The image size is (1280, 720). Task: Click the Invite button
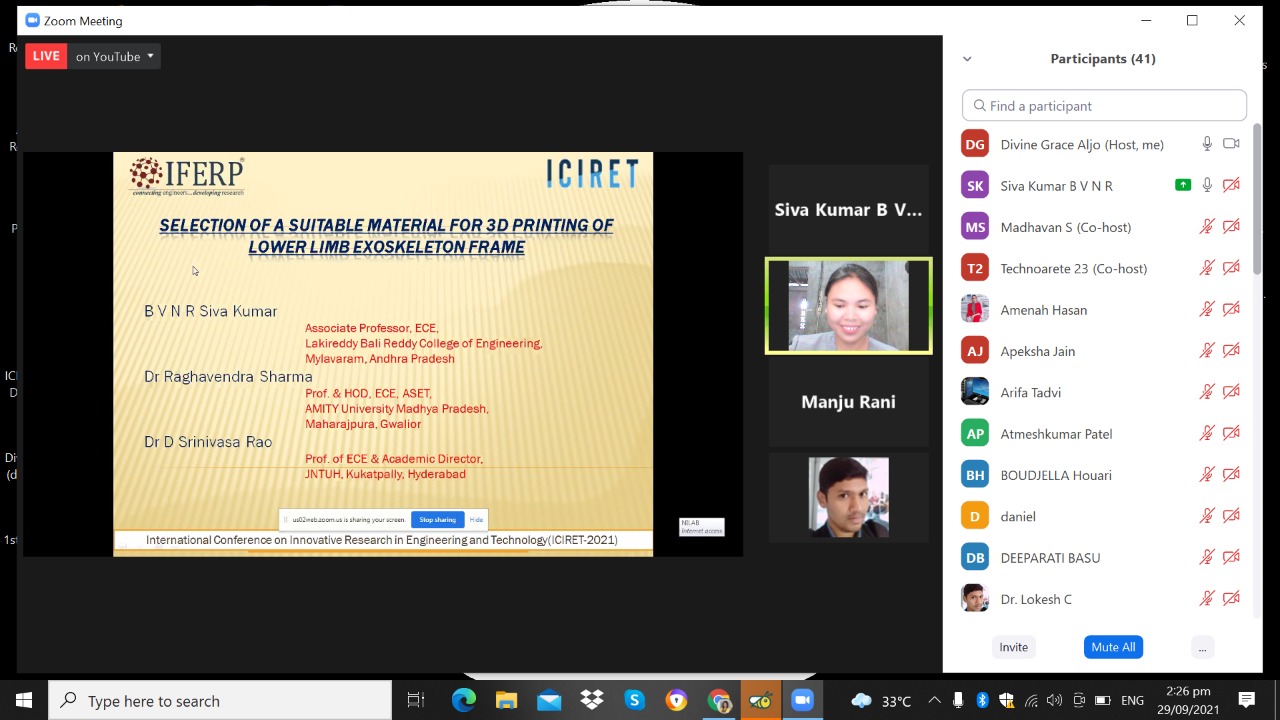tap(1013, 647)
